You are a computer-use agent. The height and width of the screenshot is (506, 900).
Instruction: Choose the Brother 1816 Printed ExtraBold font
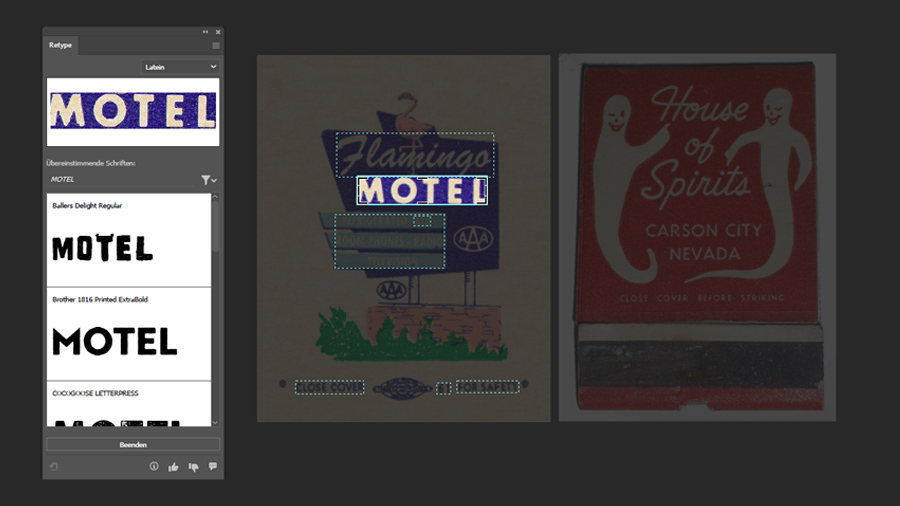coord(129,334)
